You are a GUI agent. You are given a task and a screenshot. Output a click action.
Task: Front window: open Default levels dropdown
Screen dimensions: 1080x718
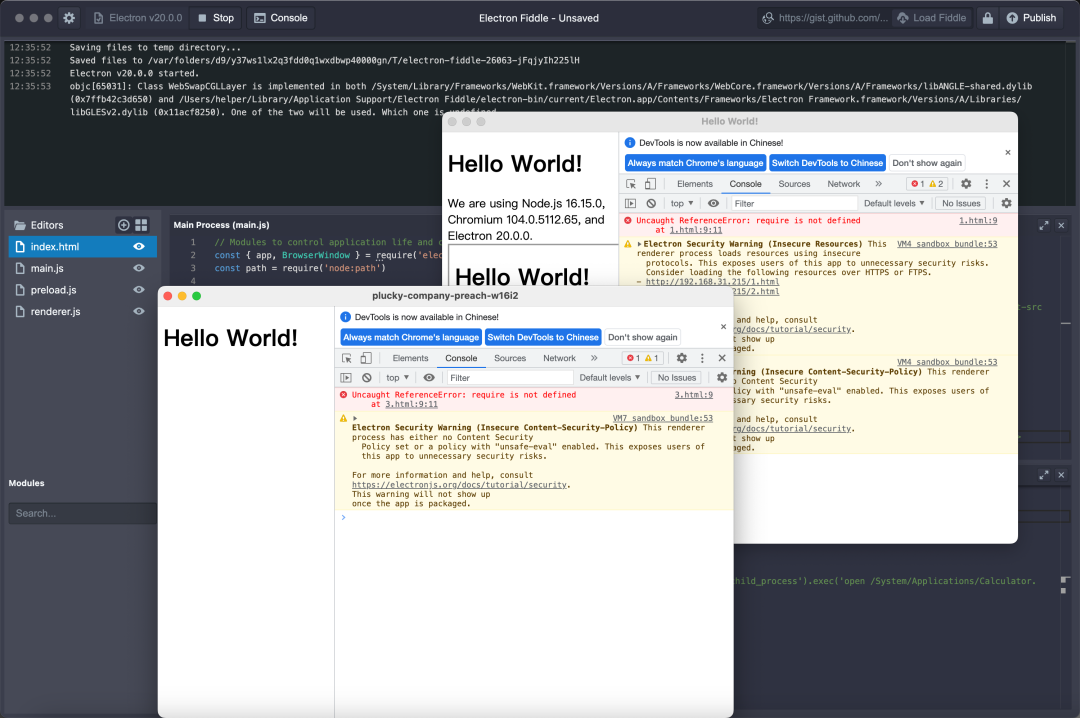tap(610, 378)
